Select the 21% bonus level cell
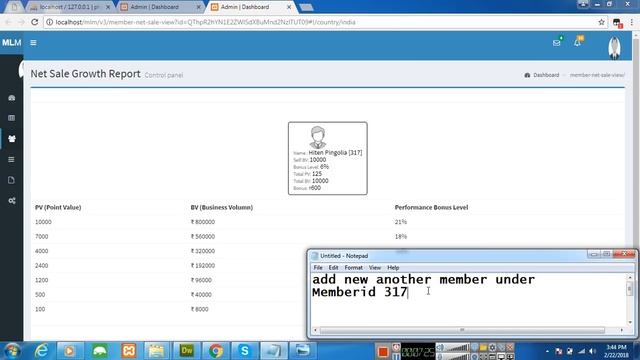The image size is (640, 360). click(401, 222)
